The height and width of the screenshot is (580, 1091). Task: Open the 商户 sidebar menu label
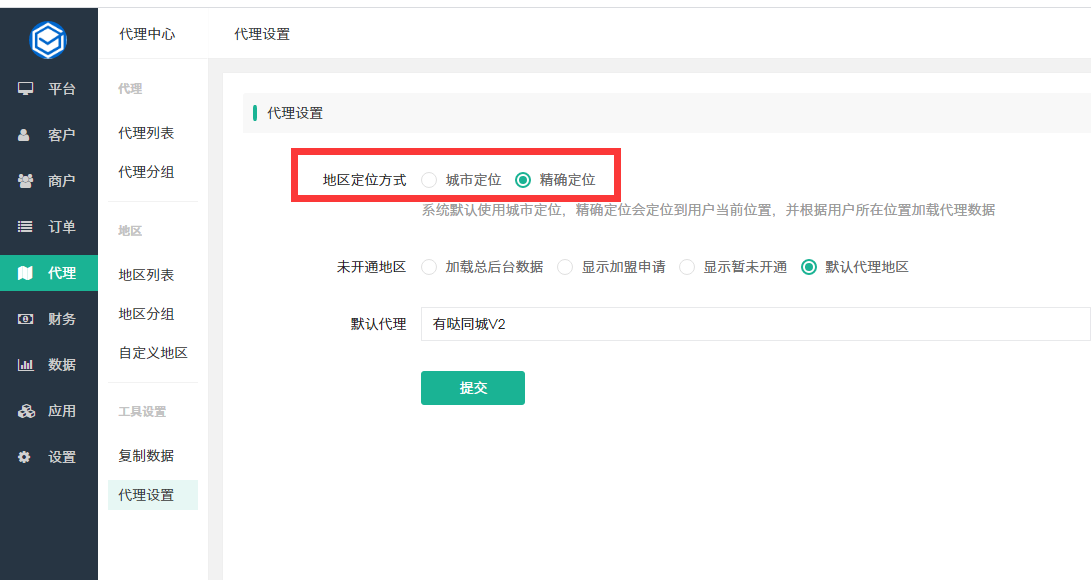pos(62,181)
